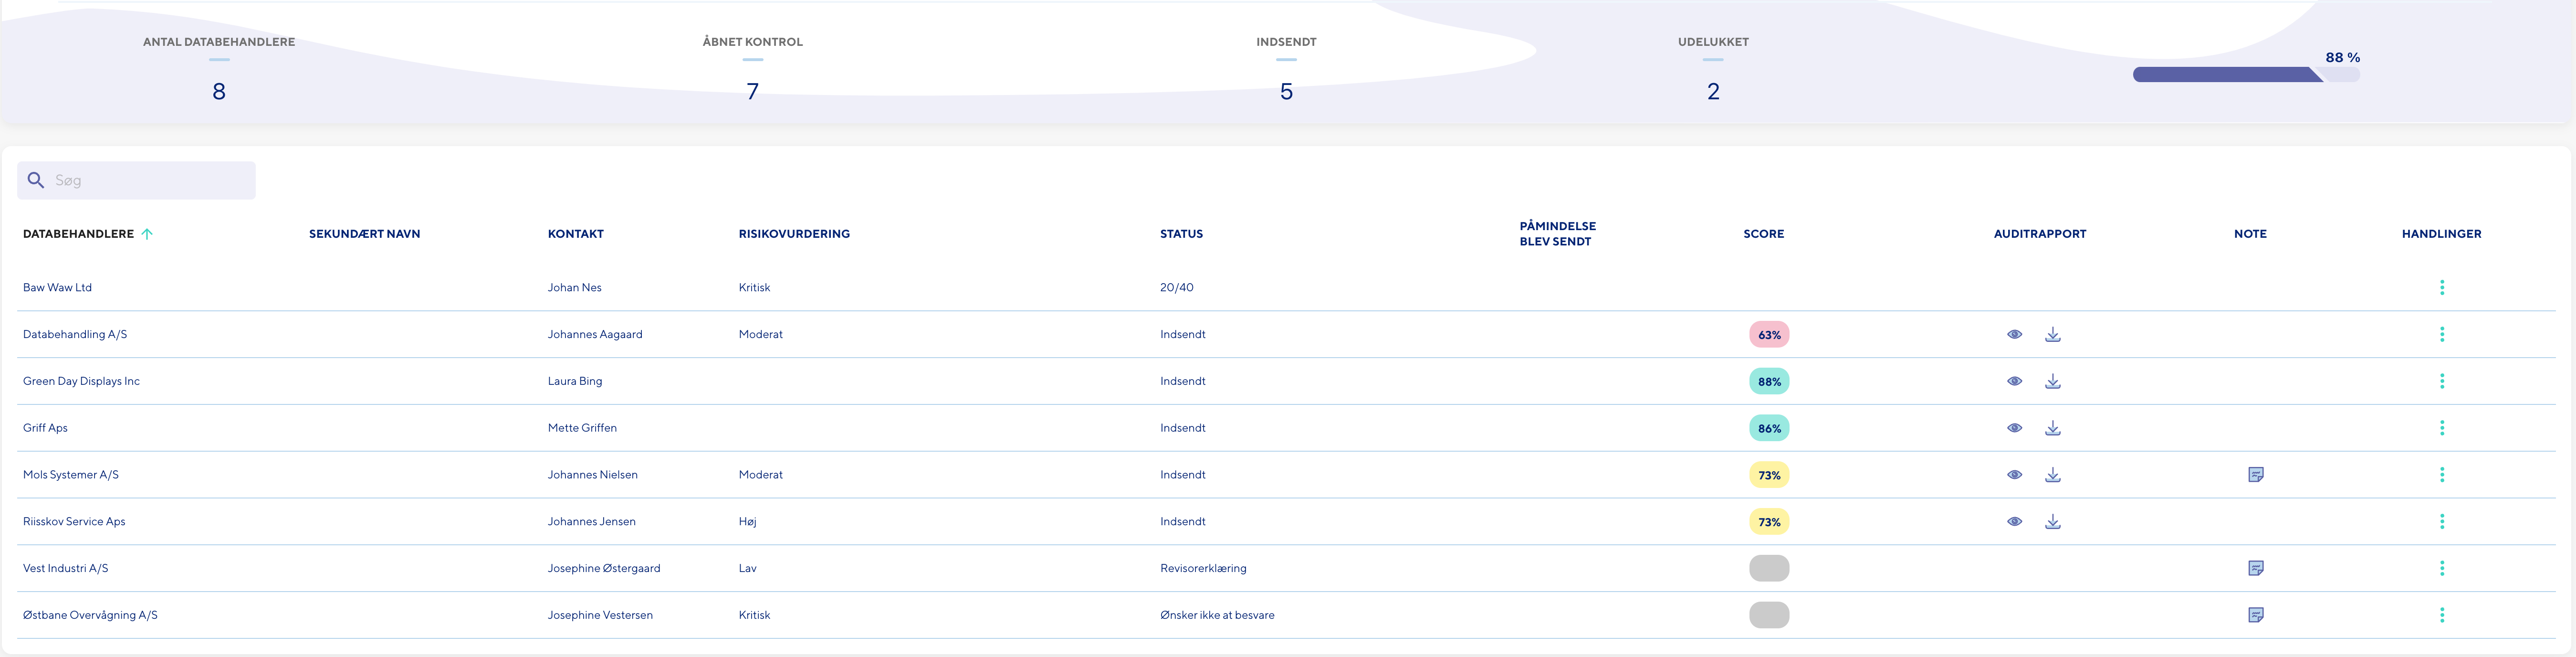View audit report for Riisskov Service Aps
The width and height of the screenshot is (2576, 657).
2014,522
